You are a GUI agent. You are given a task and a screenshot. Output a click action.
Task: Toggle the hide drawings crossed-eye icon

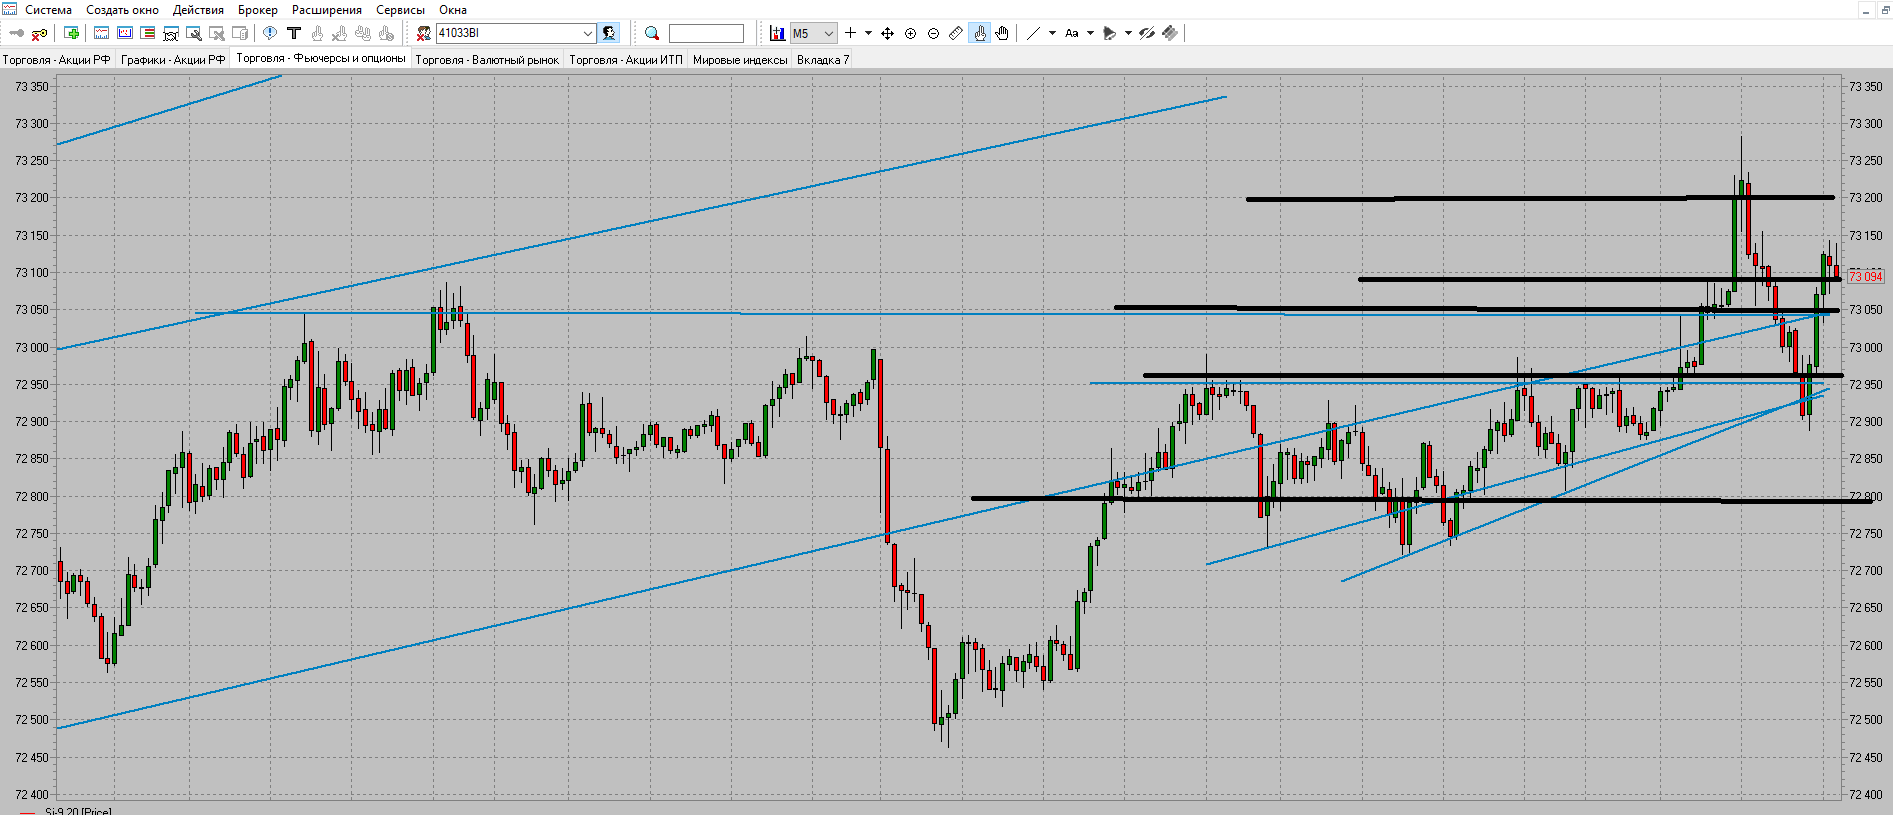[1147, 34]
